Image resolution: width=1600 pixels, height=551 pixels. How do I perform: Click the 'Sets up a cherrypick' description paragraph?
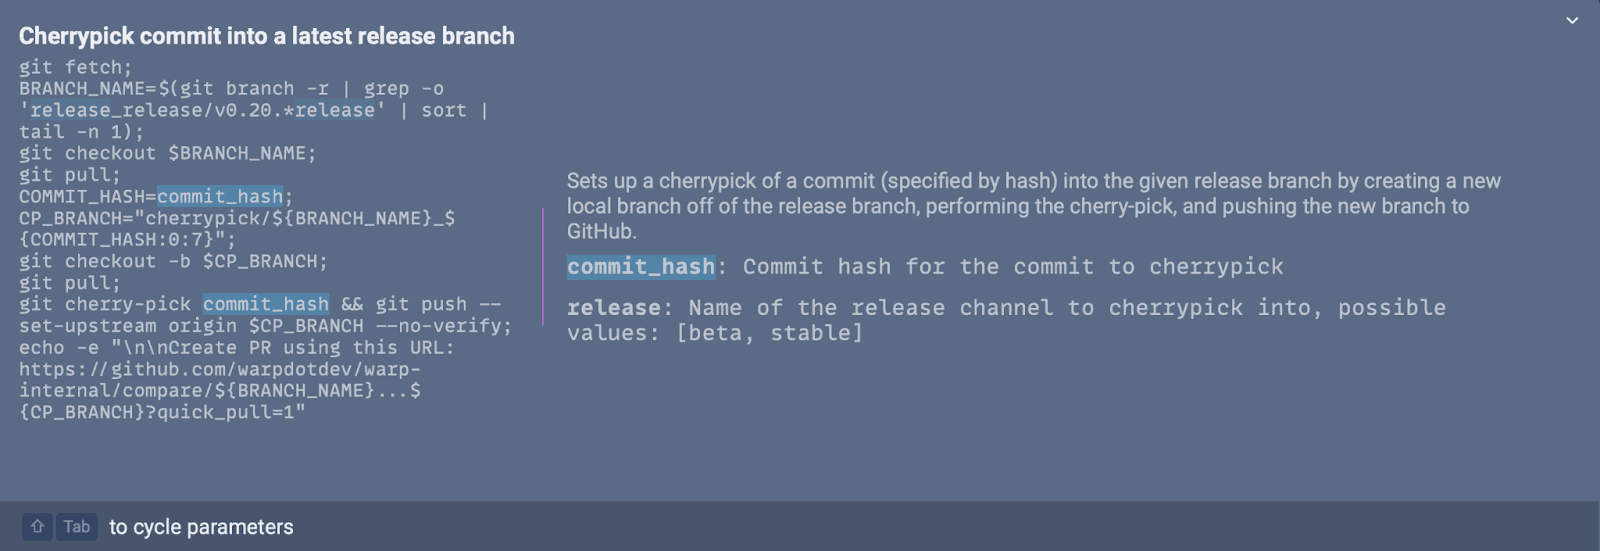point(1033,206)
